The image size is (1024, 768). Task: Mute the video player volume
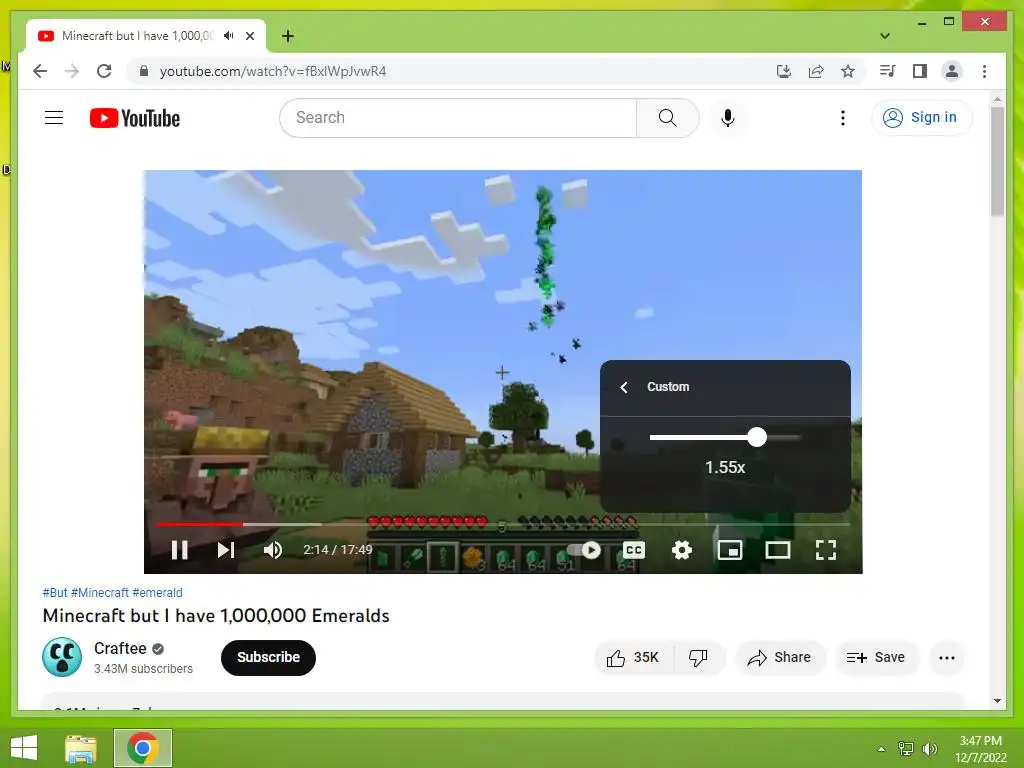(273, 550)
